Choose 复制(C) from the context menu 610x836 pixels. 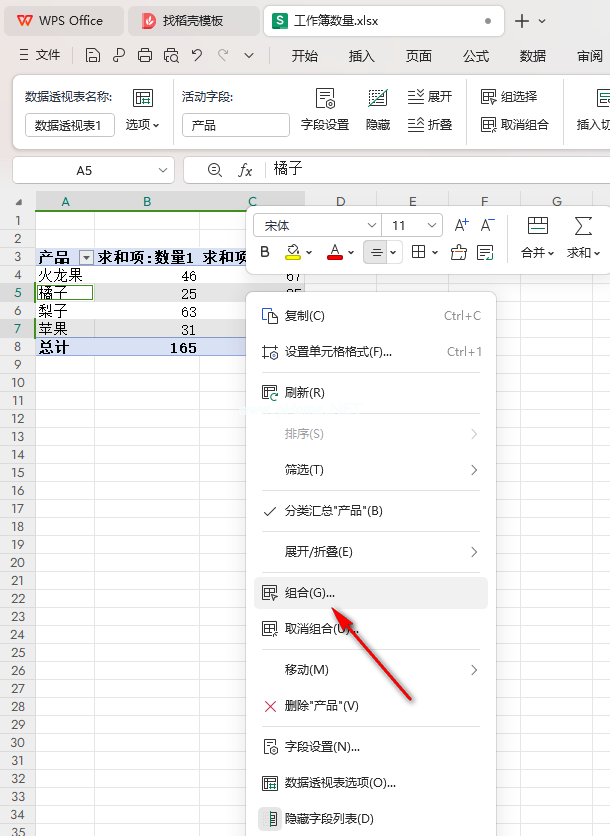point(371,316)
